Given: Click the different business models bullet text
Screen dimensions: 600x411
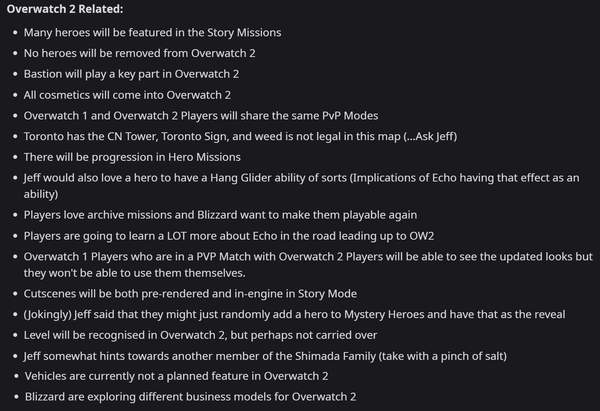Looking at the screenshot, I should [191, 397].
